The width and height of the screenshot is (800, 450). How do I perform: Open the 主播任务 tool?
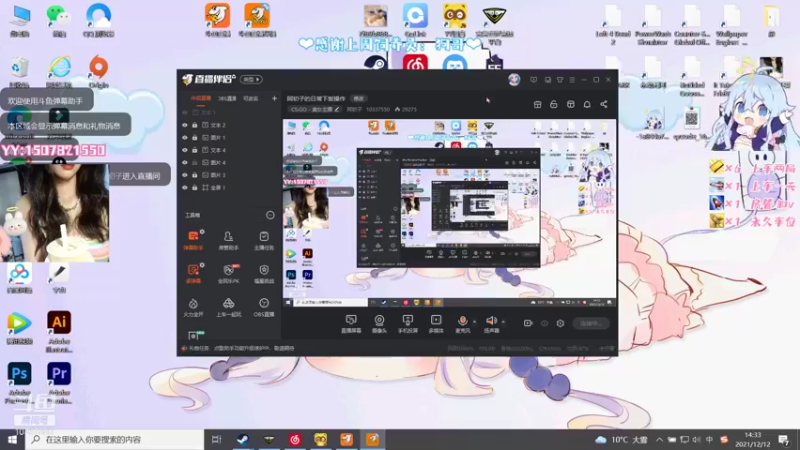click(264, 240)
